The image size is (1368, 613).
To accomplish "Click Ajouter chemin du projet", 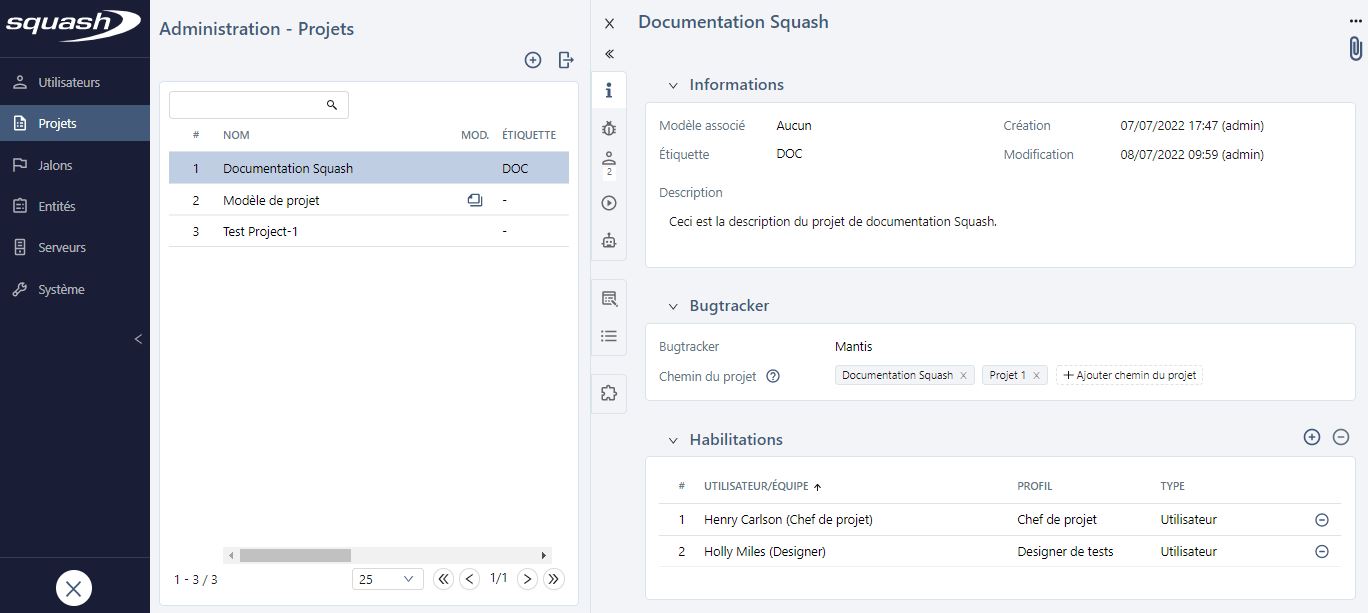I will click(x=1129, y=374).
